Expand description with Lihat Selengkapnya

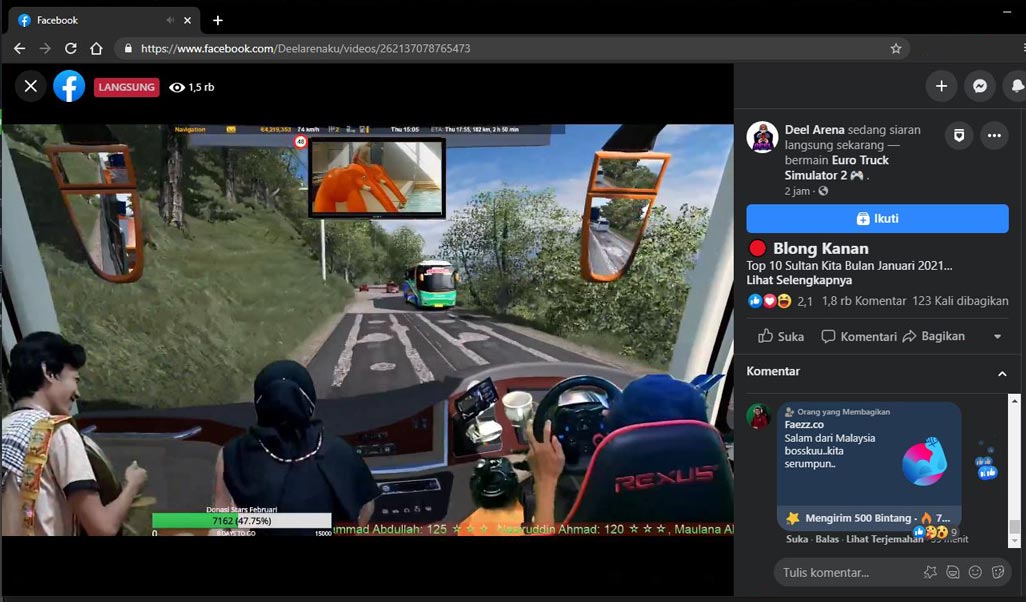click(x=799, y=280)
